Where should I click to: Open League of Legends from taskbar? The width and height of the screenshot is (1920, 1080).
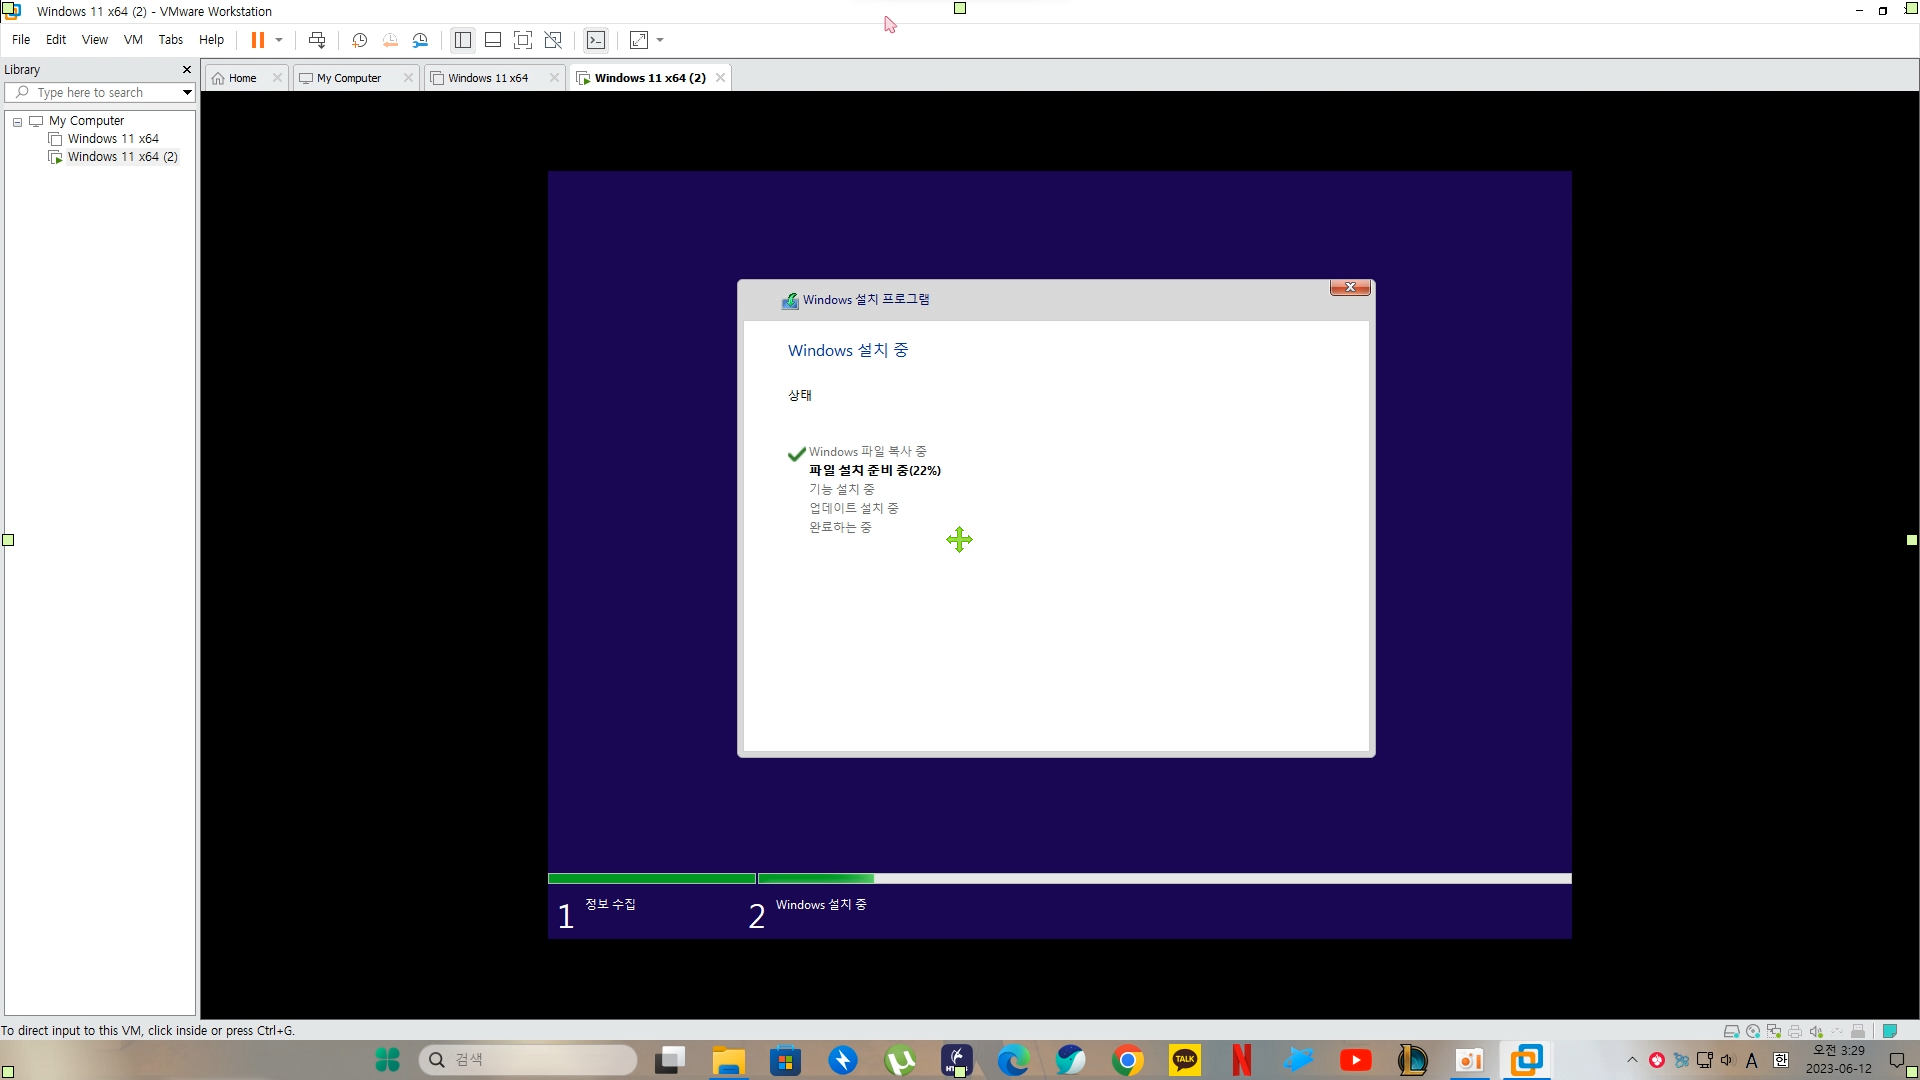point(1412,1060)
